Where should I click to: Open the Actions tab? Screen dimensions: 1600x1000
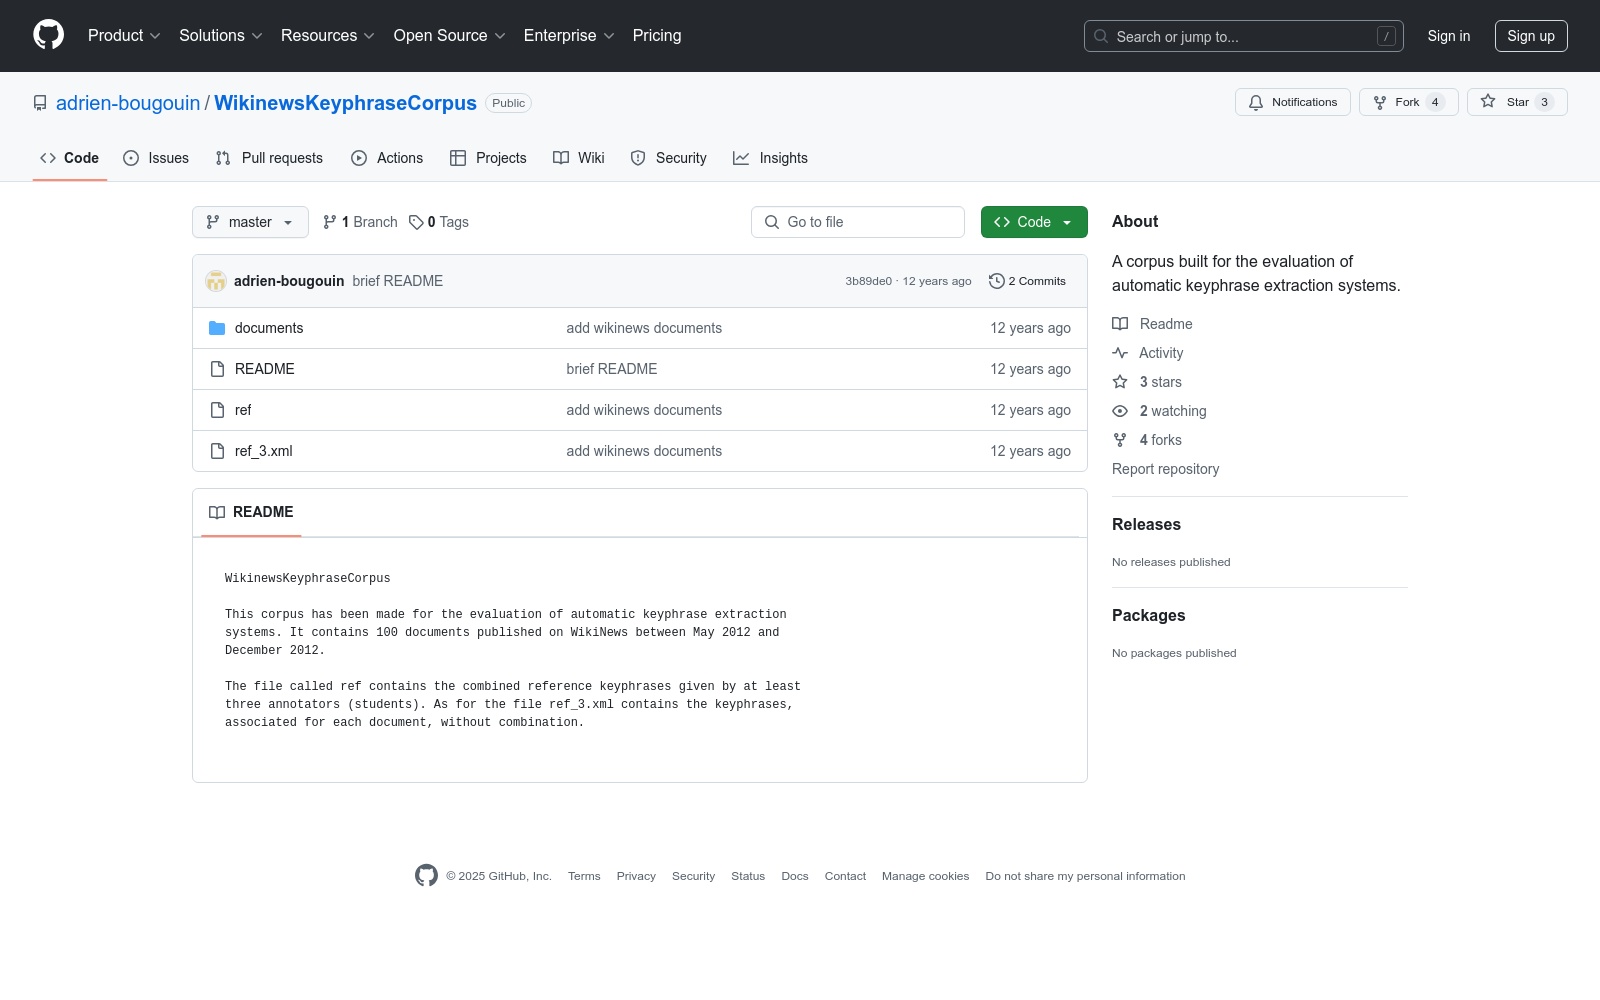coord(387,158)
